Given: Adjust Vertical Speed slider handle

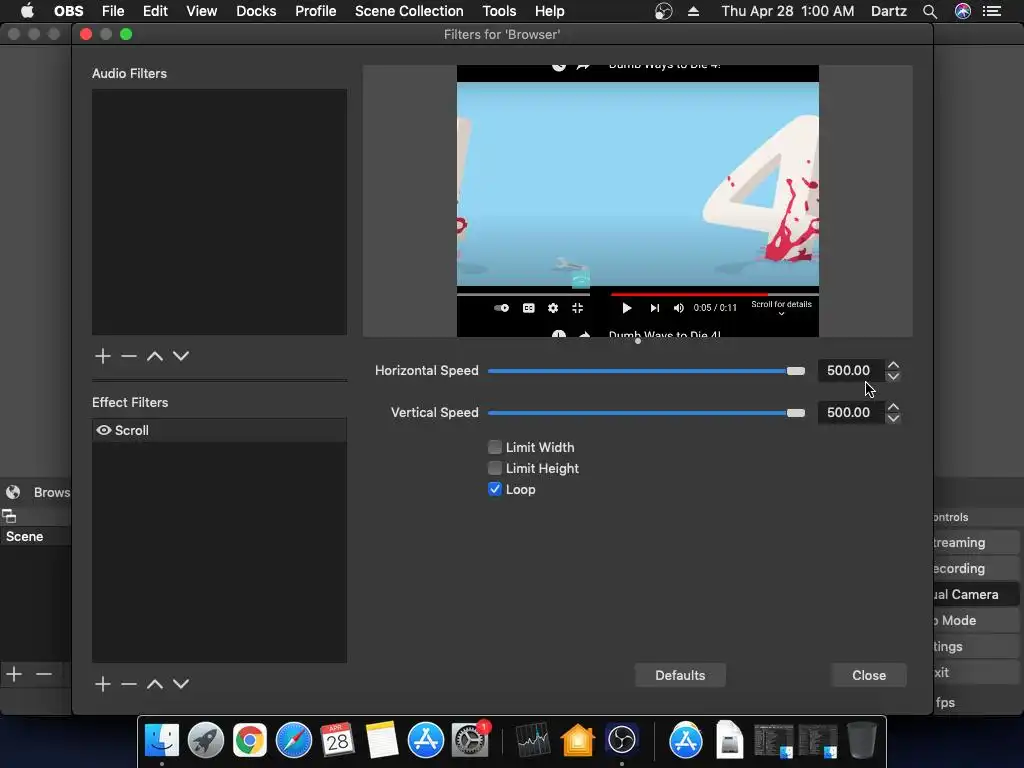Looking at the screenshot, I should [795, 413].
